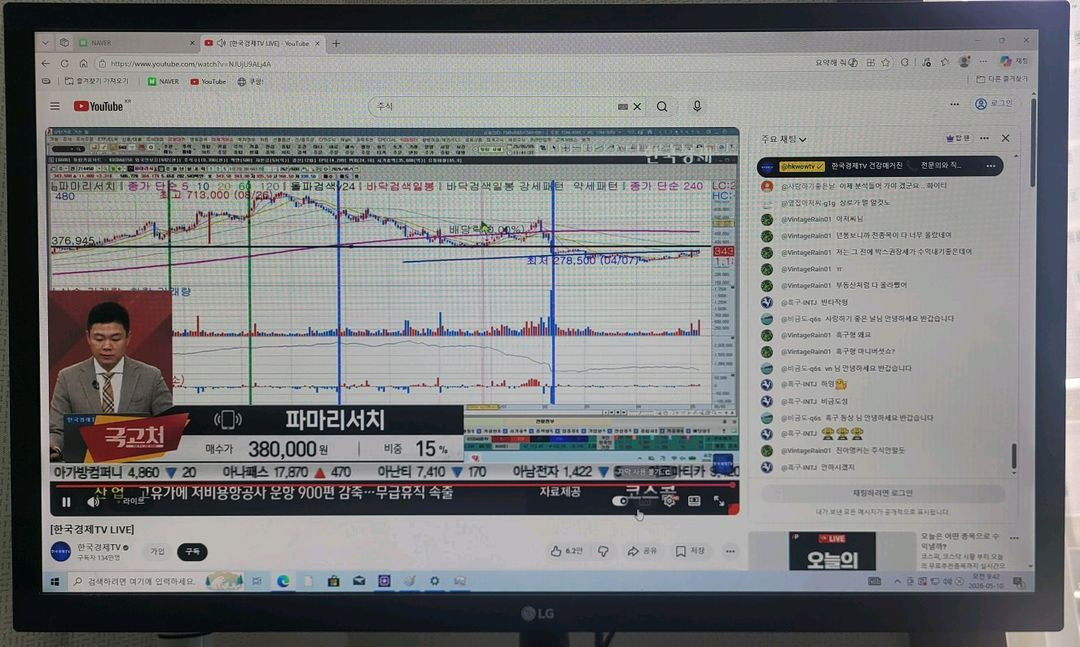Share the video (공유)
This screenshot has width=1080, height=647.
(x=642, y=551)
